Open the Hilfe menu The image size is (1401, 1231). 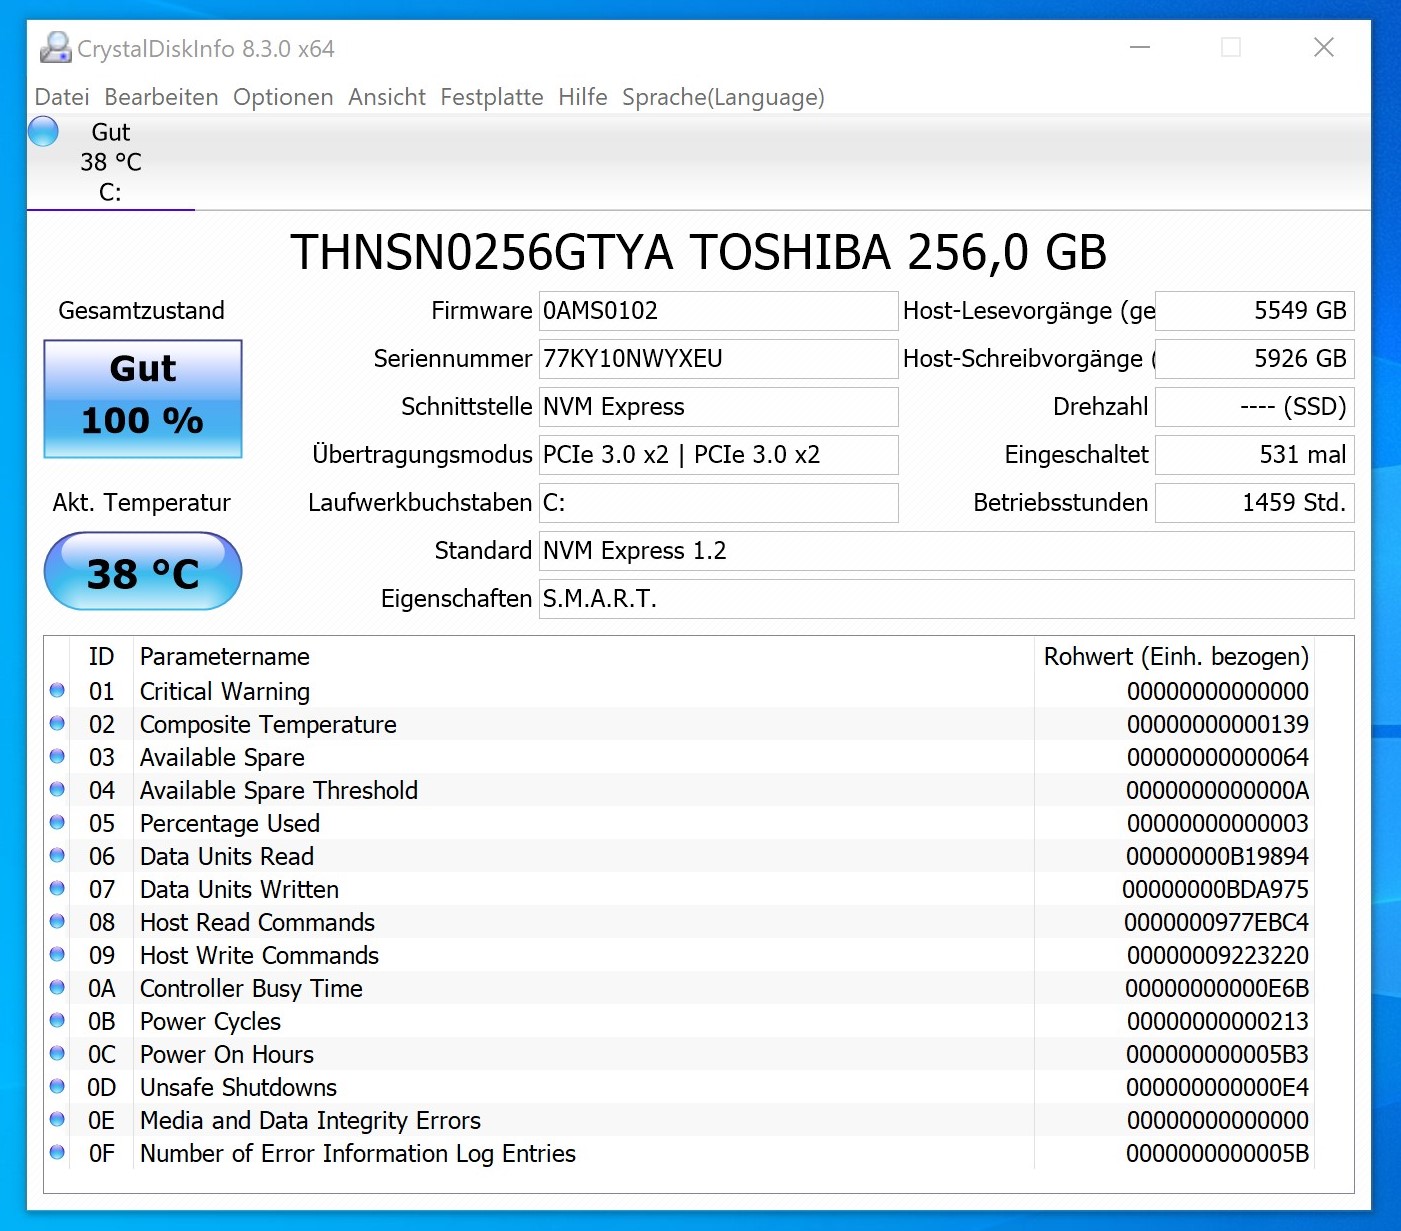click(583, 97)
